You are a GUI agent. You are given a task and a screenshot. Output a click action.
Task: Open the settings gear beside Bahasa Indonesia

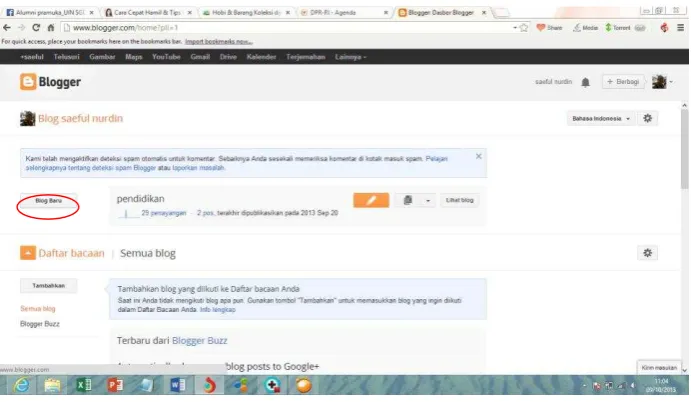pos(647,118)
